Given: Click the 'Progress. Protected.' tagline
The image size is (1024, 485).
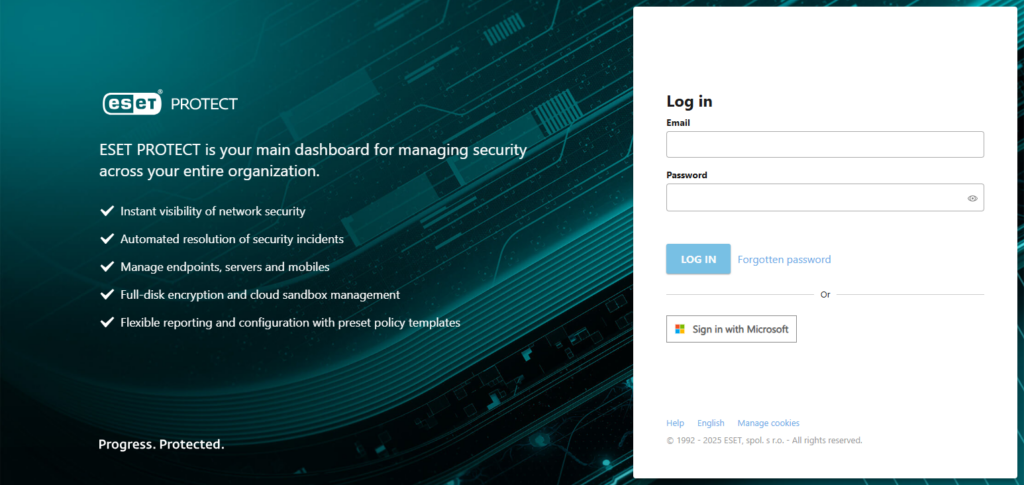Looking at the screenshot, I should coord(161,445).
